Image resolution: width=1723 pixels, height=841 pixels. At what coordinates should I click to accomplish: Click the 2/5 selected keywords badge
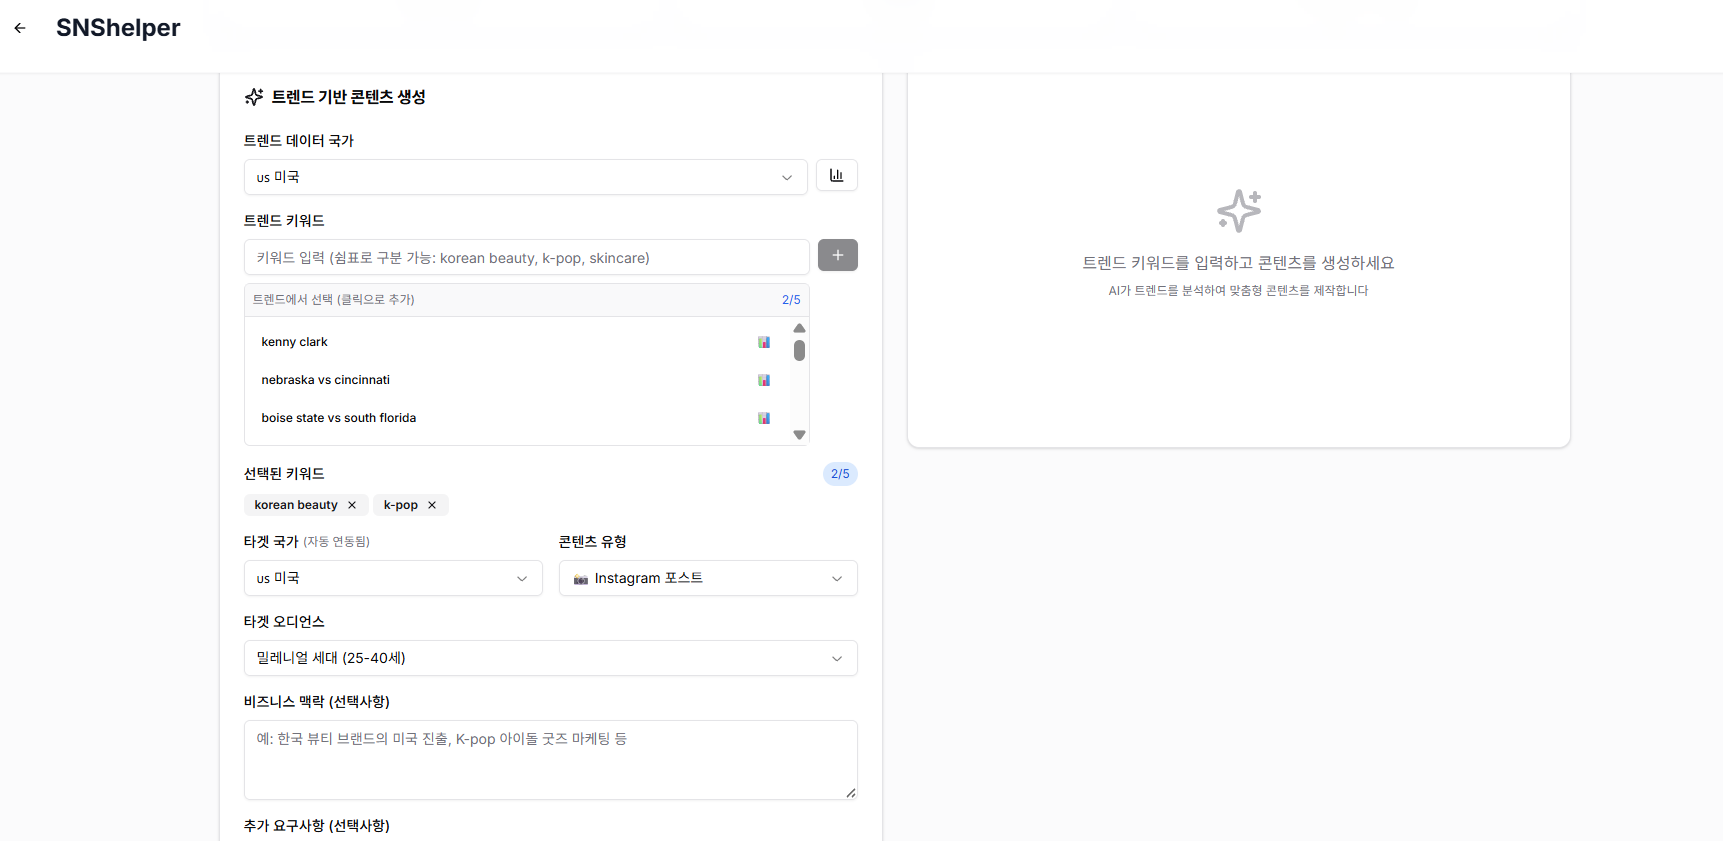click(x=840, y=474)
